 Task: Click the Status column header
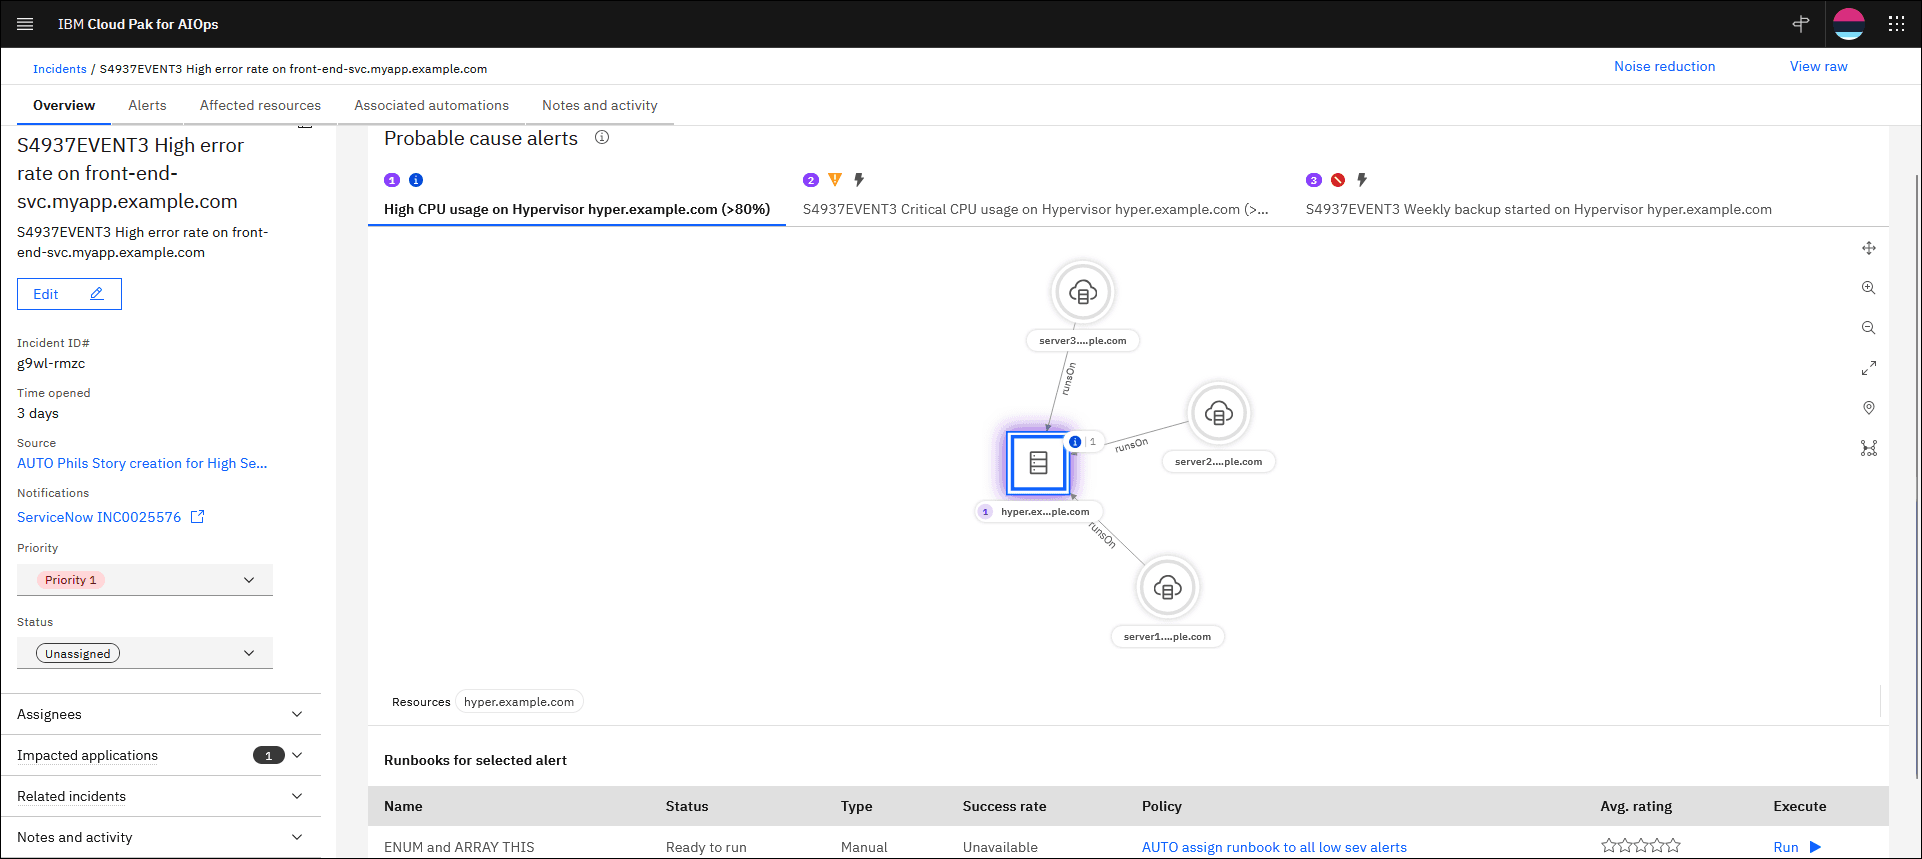pos(687,806)
